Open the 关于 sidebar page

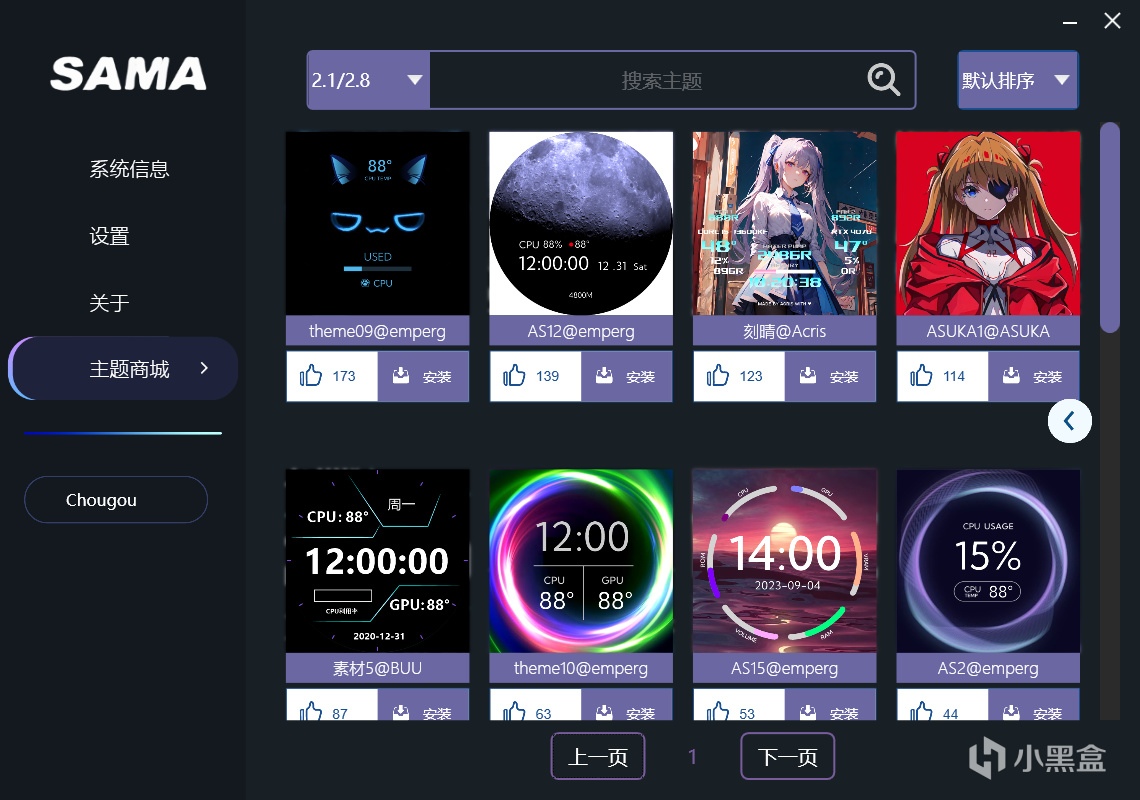tap(109, 303)
